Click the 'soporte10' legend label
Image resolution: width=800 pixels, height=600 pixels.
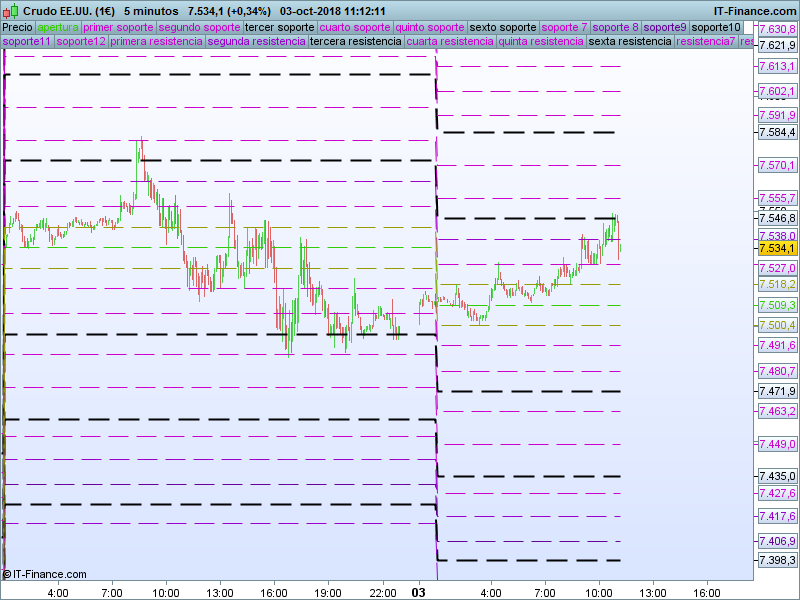coord(716,27)
